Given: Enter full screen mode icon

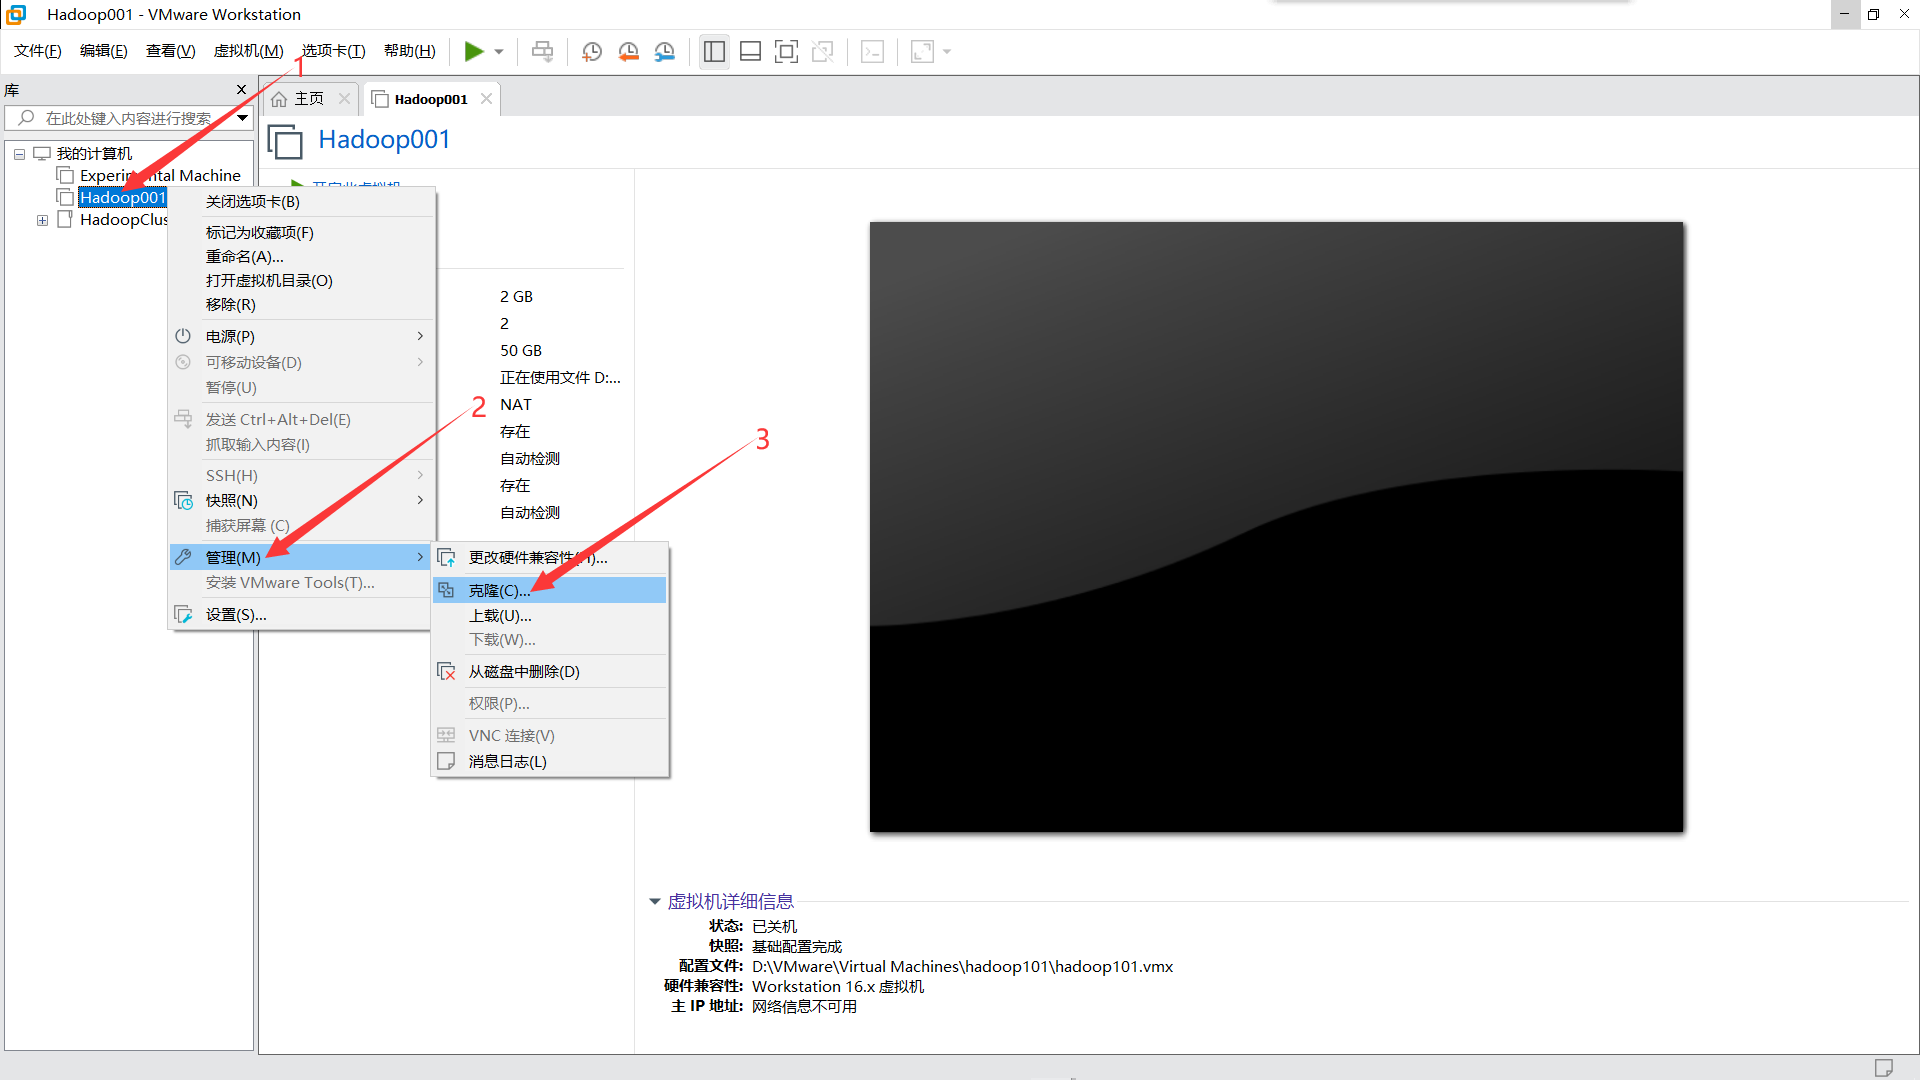Looking at the screenshot, I should tap(786, 51).
